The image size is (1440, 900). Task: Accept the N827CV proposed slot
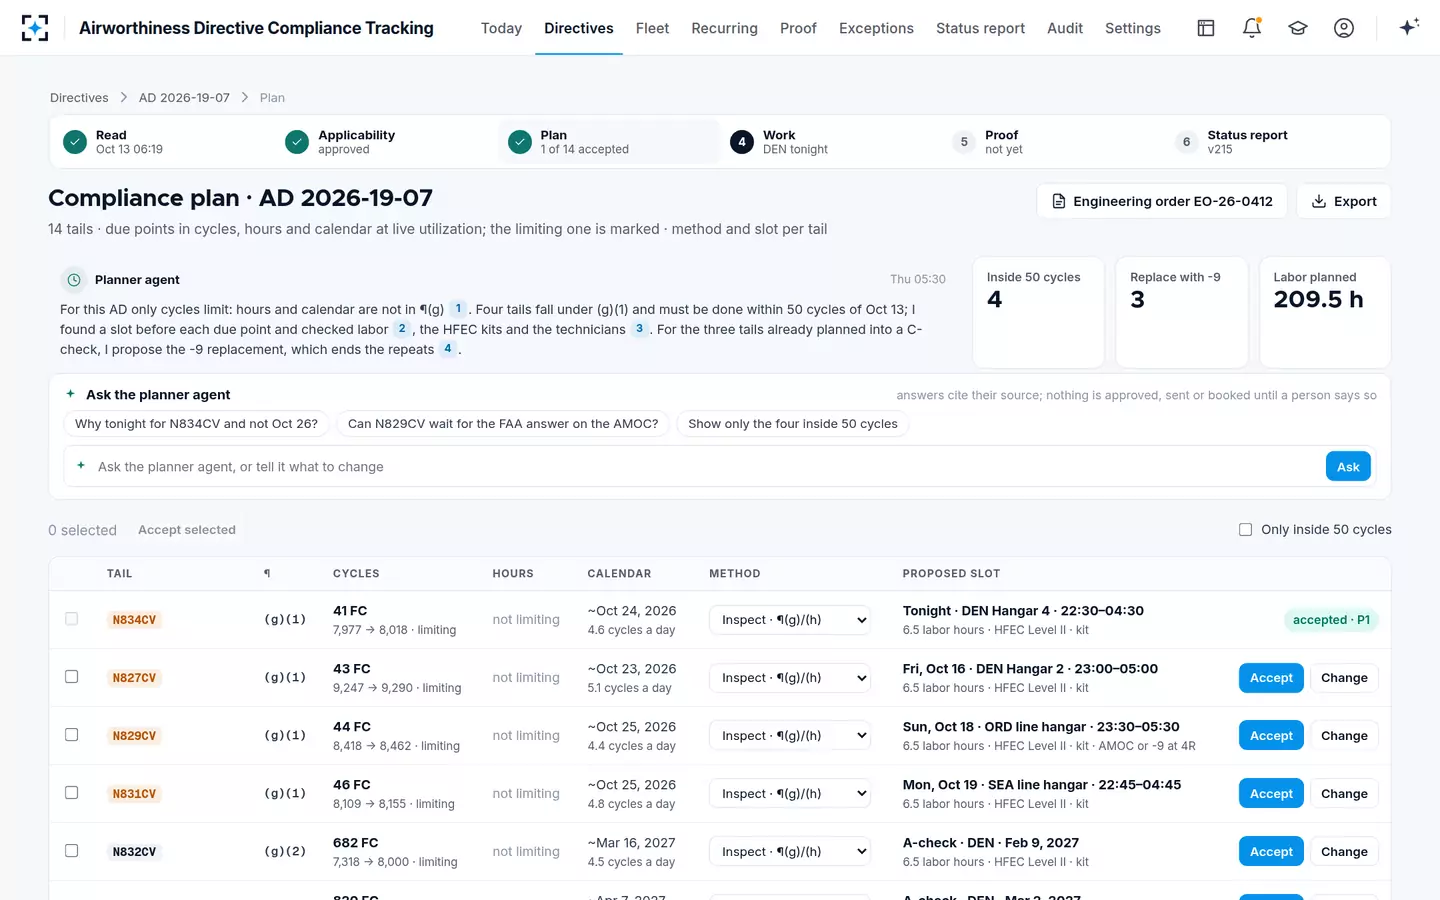(1271, 678)
